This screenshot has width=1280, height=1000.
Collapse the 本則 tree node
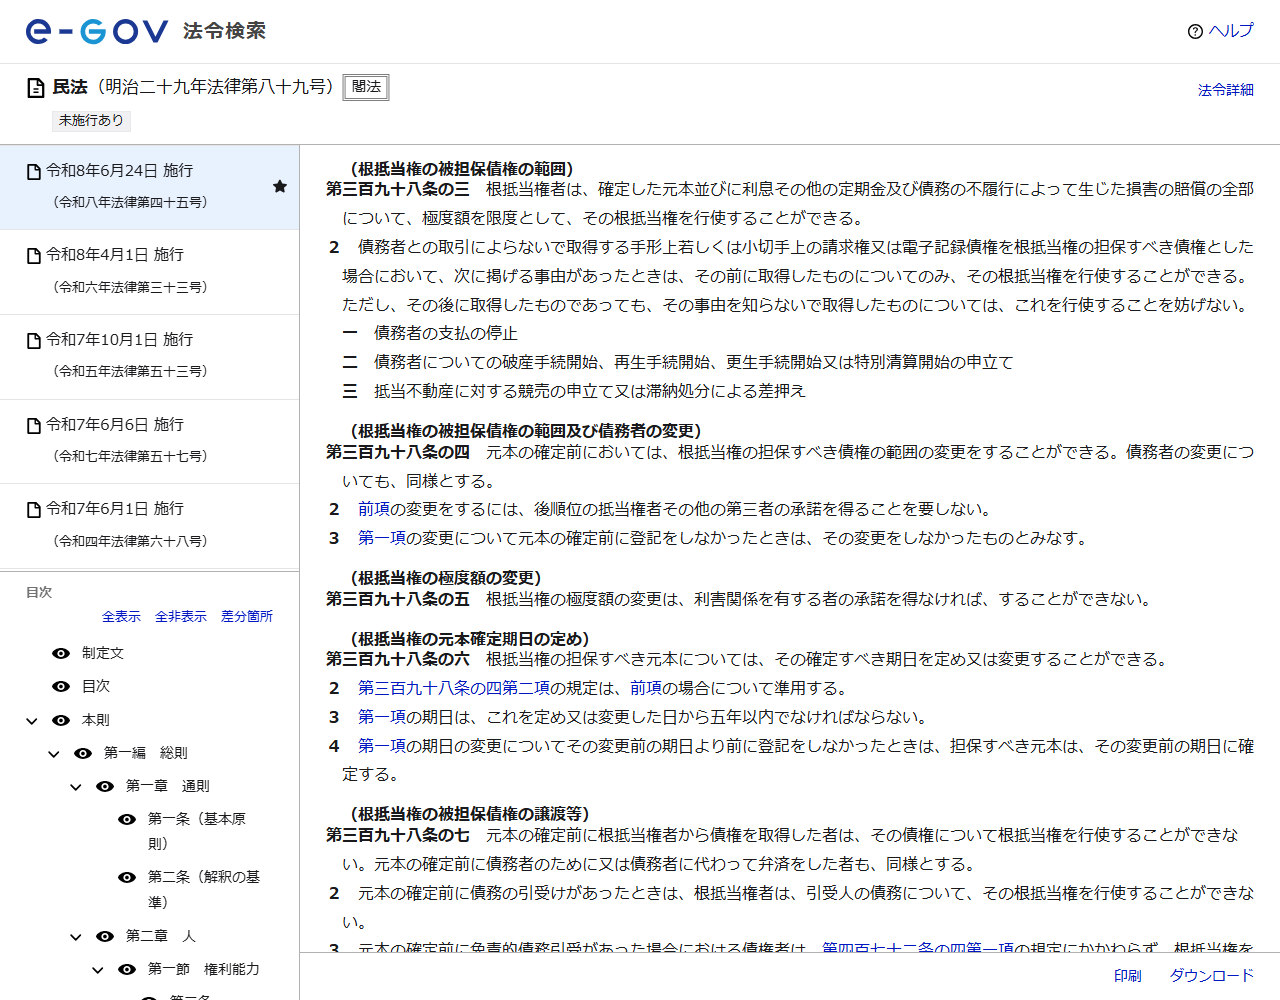[32, 721]
